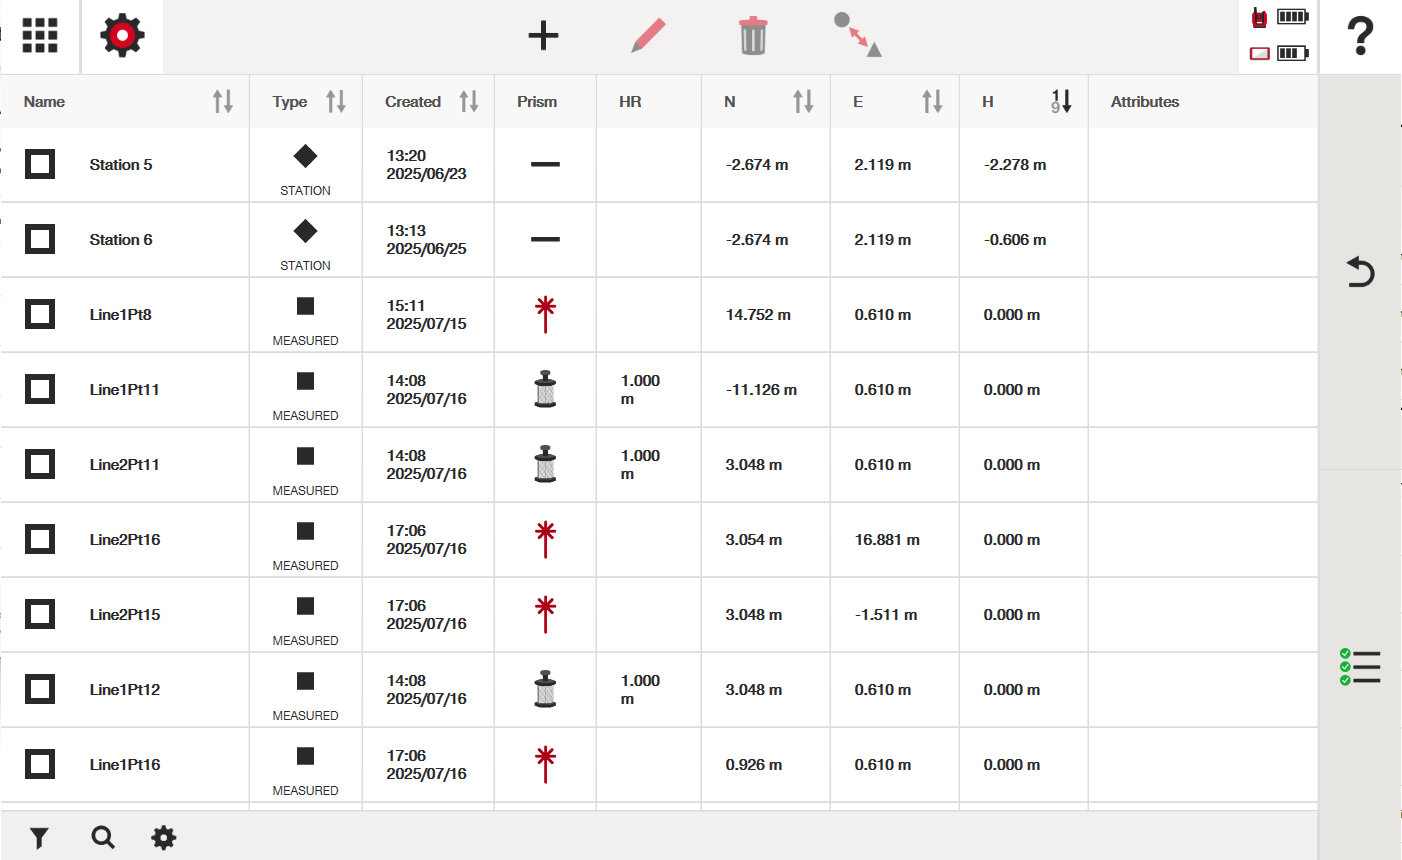Open help with question mark icon
1402x860 pixels.
(1360, 36)
